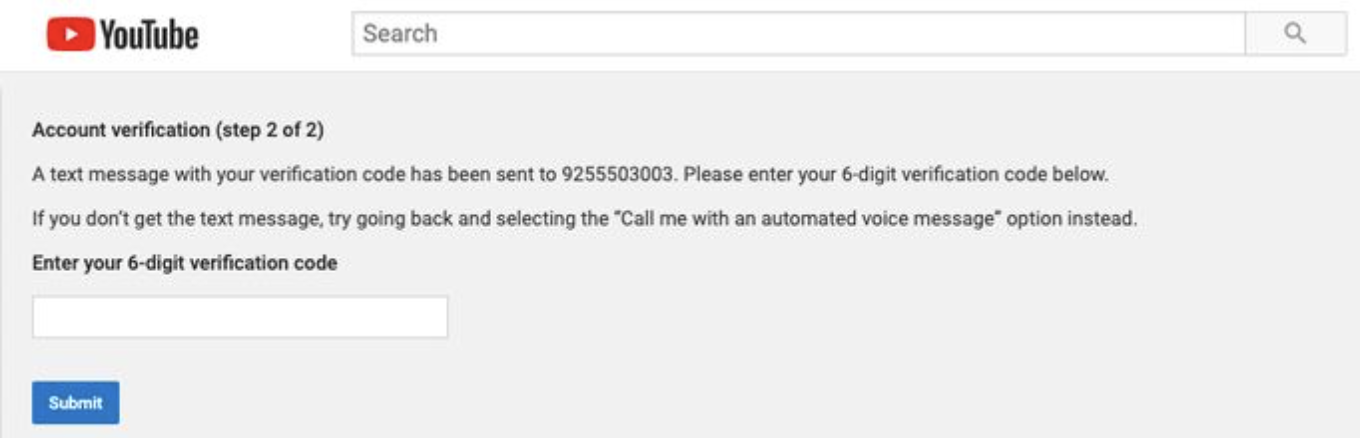Click the "option instead." text at line end
This screenshot has height=438, width=1360.
tap(1082, 218)
